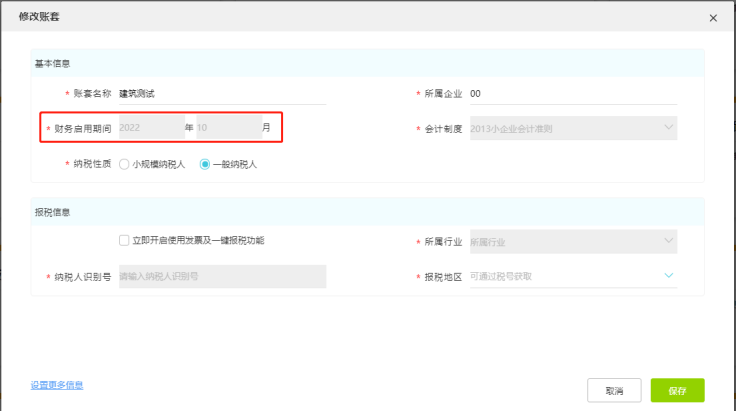Click the 基本信息 section header
Image resolution: width=736 pixels, height=411 pixels.
(x=53, y=63)
